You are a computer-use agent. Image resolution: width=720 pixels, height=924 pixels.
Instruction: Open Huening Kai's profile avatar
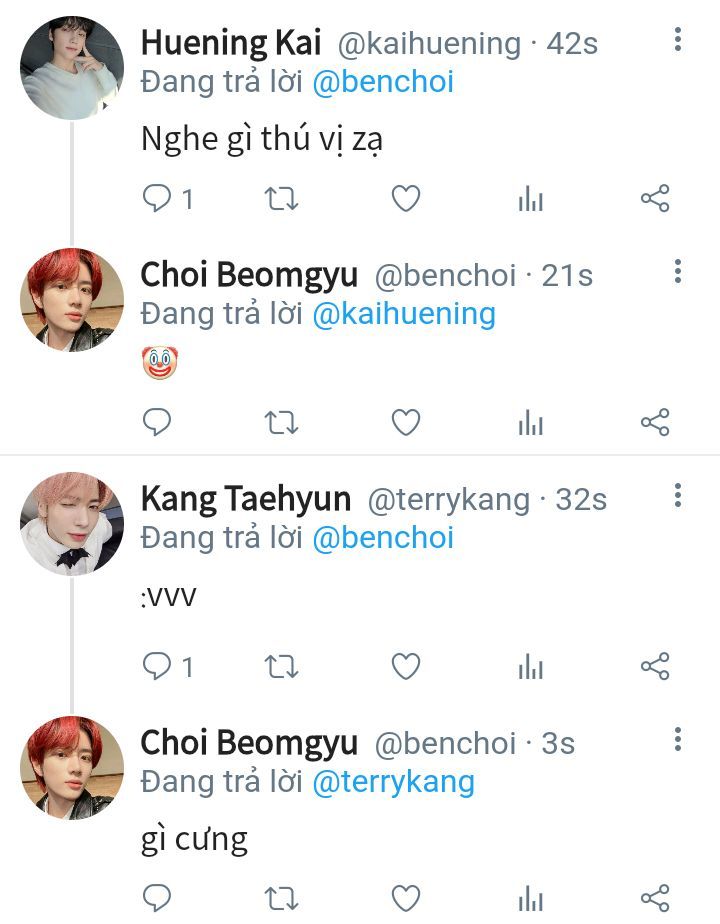(x=72, y=68)
